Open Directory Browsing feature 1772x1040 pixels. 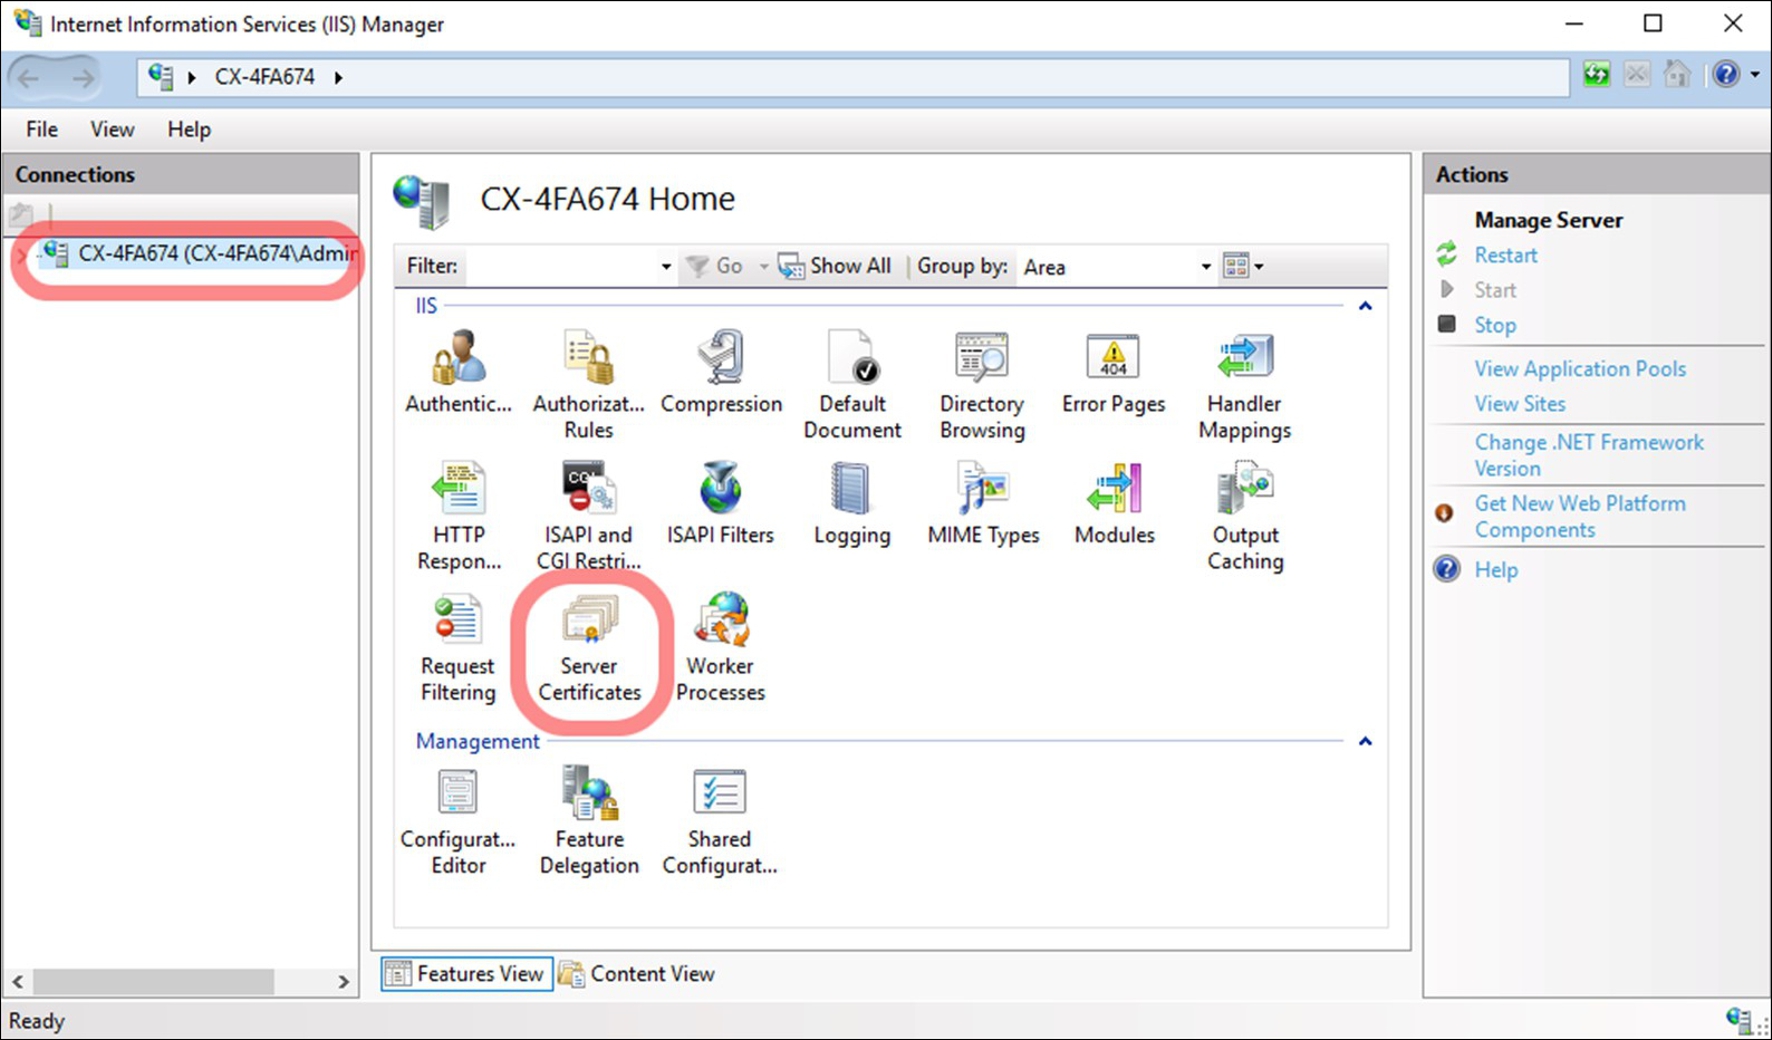click(982, 385)
